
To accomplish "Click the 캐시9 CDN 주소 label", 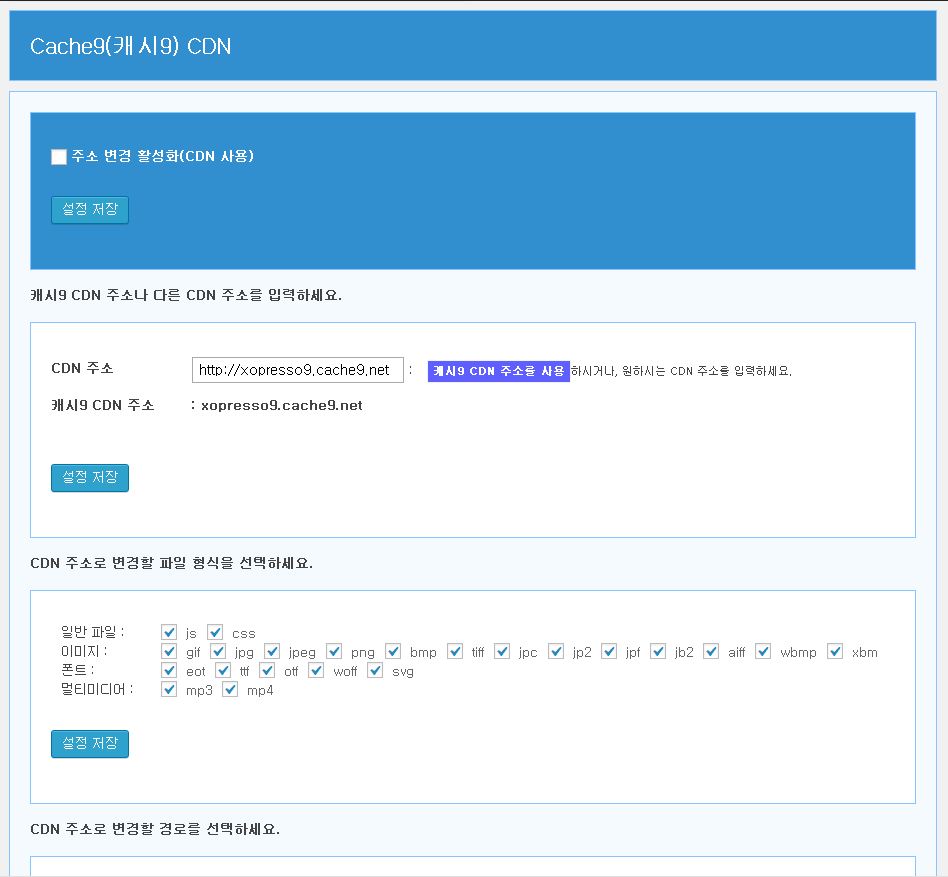I will 103,406.
